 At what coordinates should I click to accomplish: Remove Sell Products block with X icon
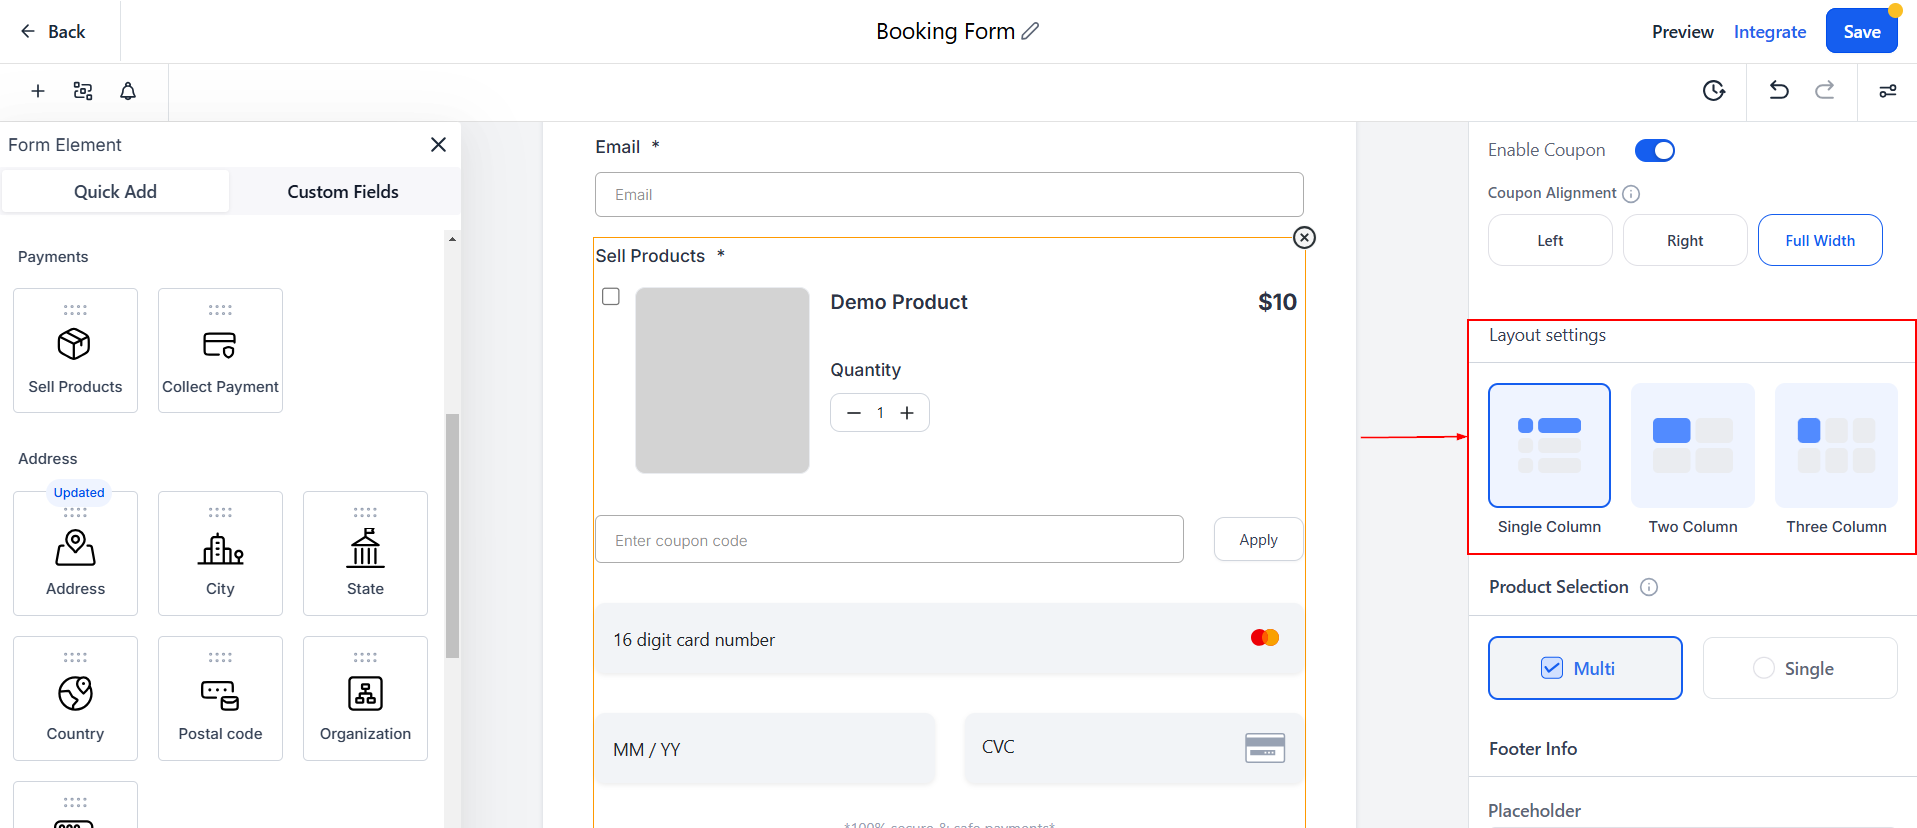click(1304, 237)
